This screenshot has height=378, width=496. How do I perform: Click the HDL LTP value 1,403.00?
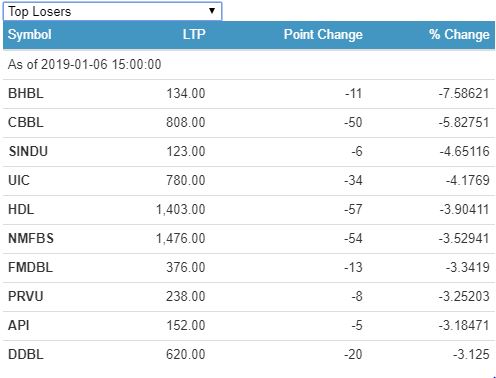coord(181,210)
